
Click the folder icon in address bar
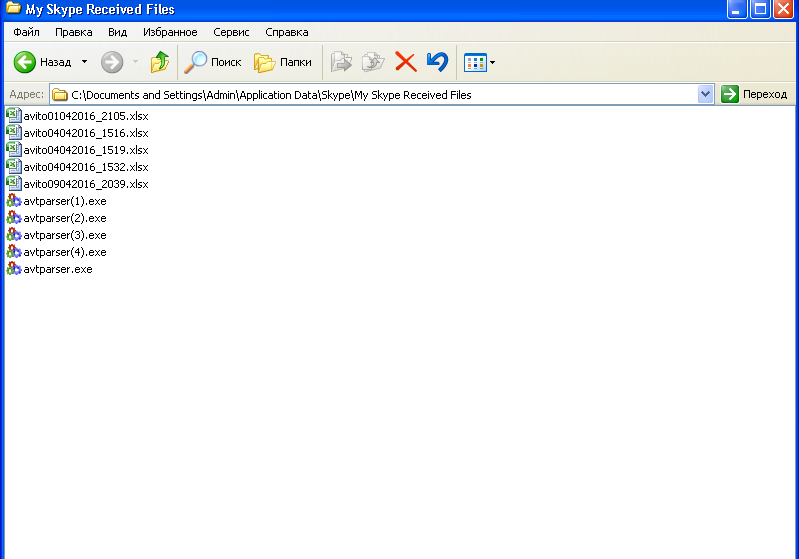click(x=60, y=95)
